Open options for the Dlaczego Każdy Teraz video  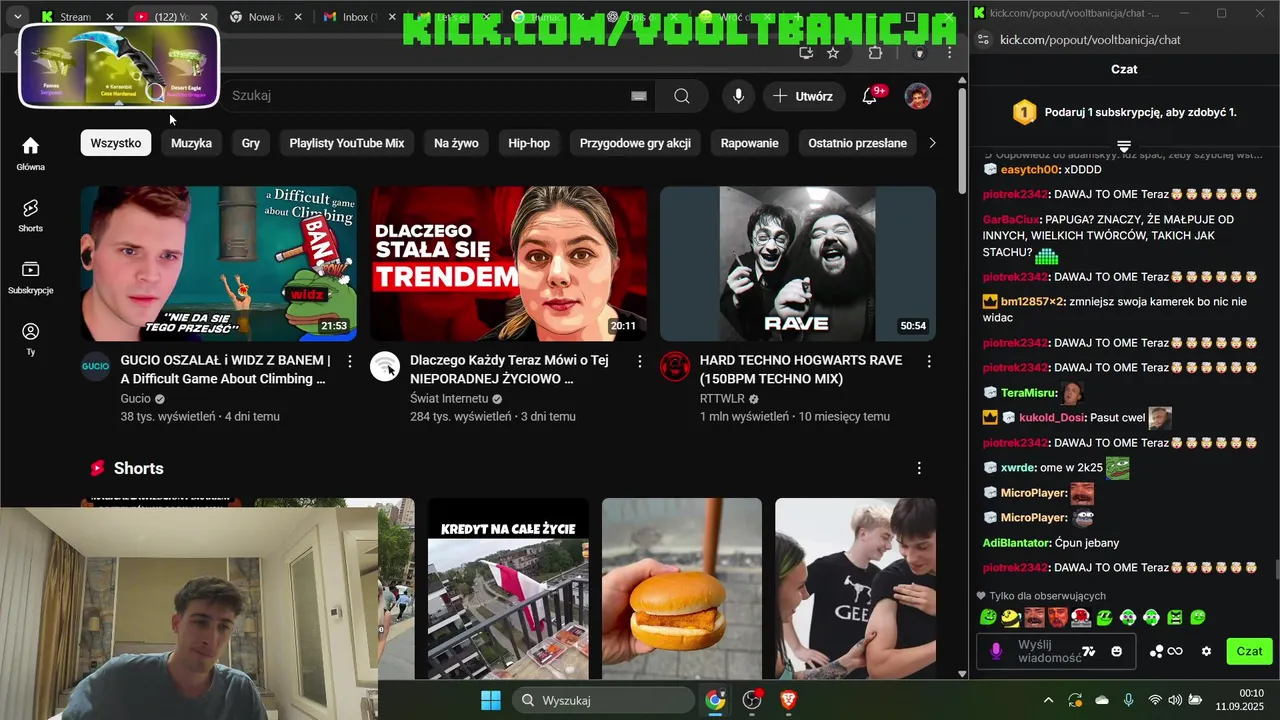click(640, 360)
